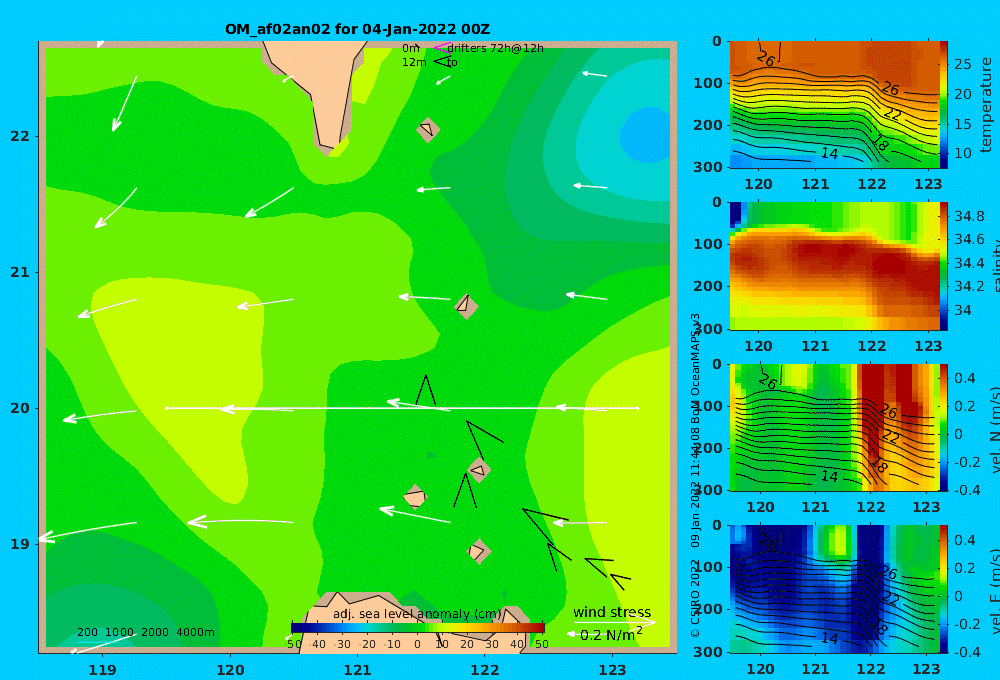Open the salinity section plot
The height and width of the screenshot is (680, 1000).
[x=834, y=266]
